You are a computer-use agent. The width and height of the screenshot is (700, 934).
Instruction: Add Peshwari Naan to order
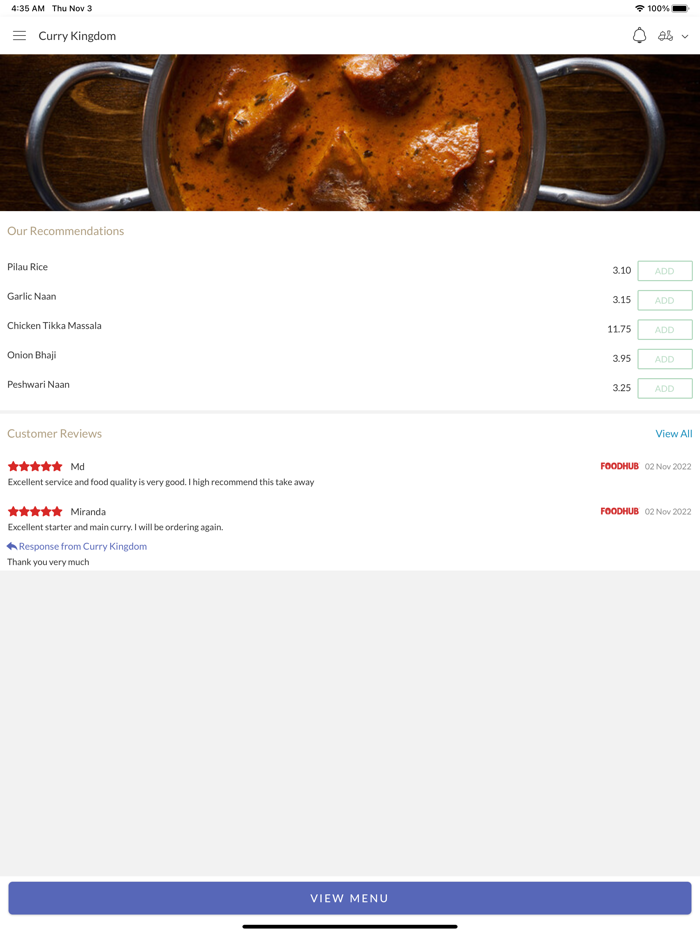665,388
